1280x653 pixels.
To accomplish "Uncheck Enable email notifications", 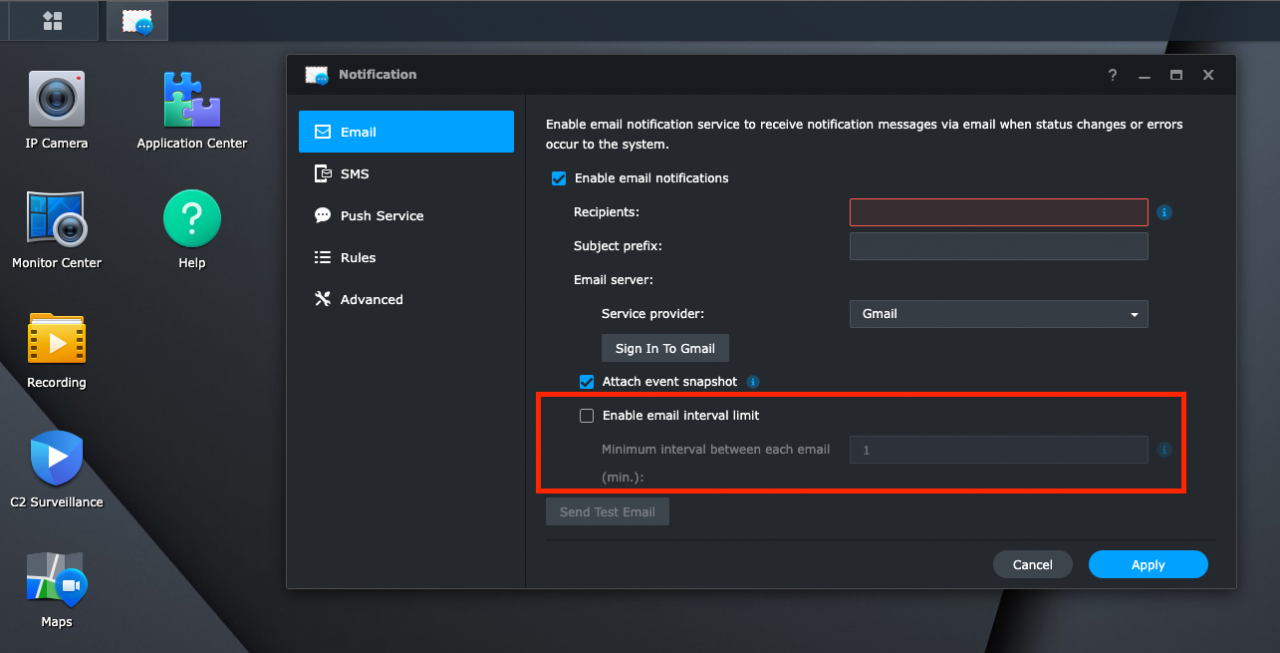I will pos(559,179).
